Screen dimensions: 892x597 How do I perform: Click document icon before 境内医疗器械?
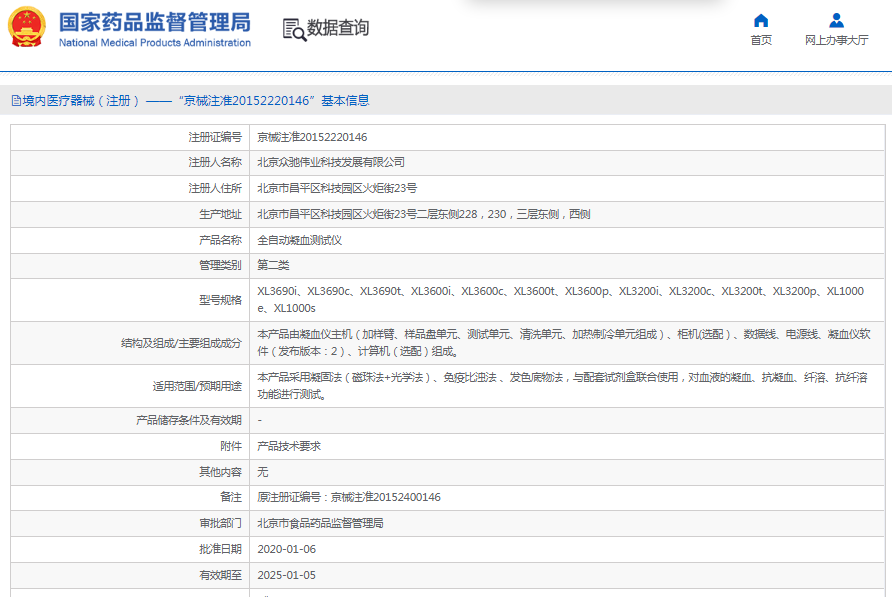[x=16, y=101]
